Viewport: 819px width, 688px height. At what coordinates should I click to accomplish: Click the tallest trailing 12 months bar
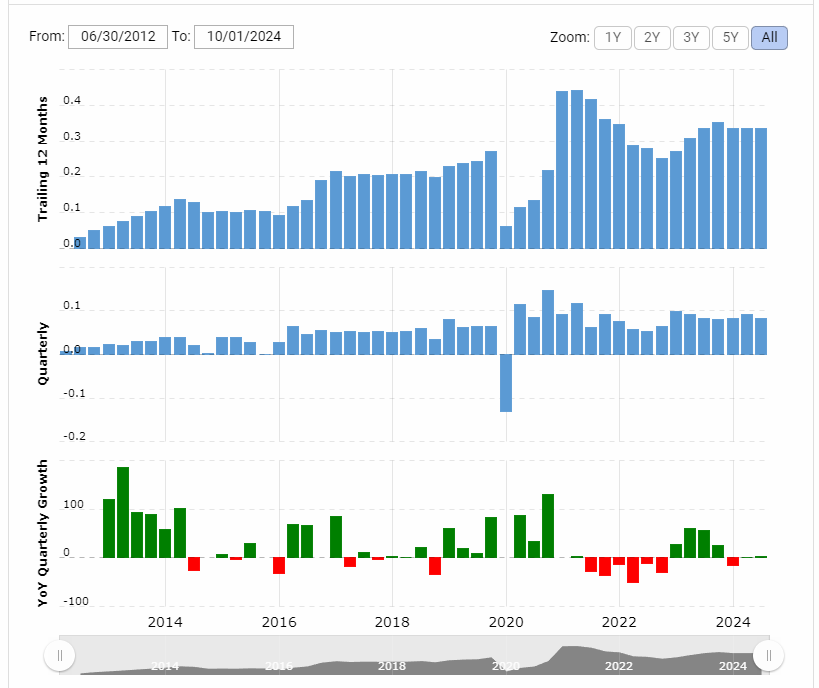click(577, 169)
